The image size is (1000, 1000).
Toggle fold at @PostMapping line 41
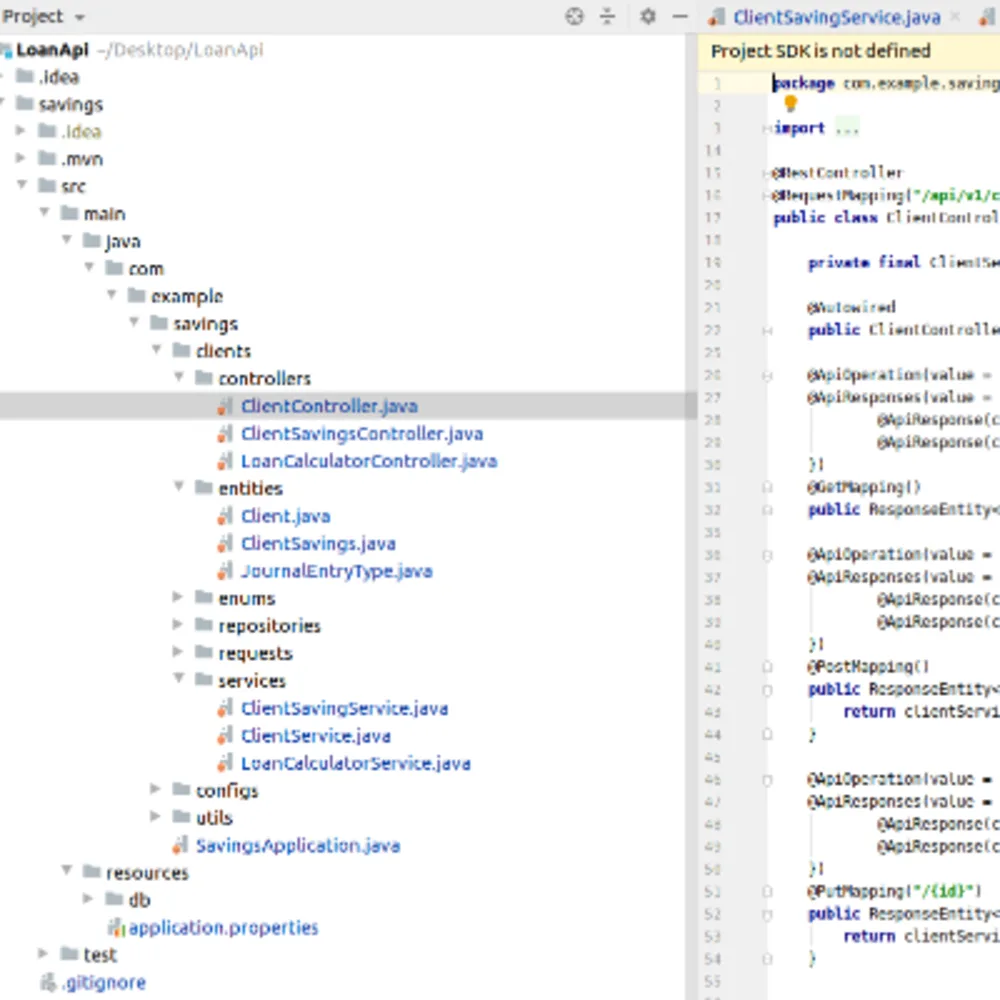pos(767,667)
